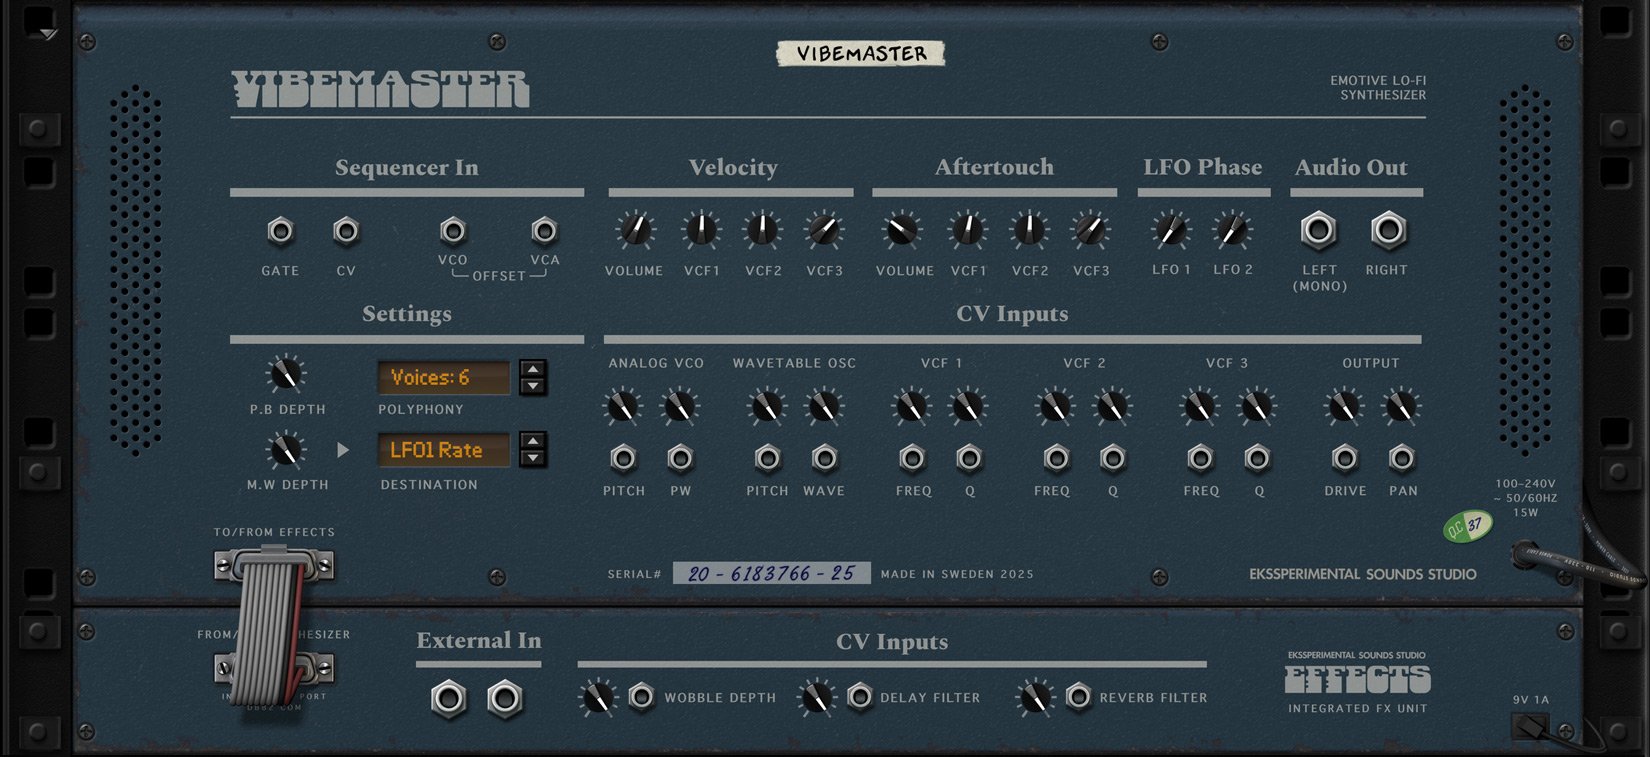Click the Sequencer In GATE jack
The height and width of the screenshot is (757, 1650).
tap(281, 232)
